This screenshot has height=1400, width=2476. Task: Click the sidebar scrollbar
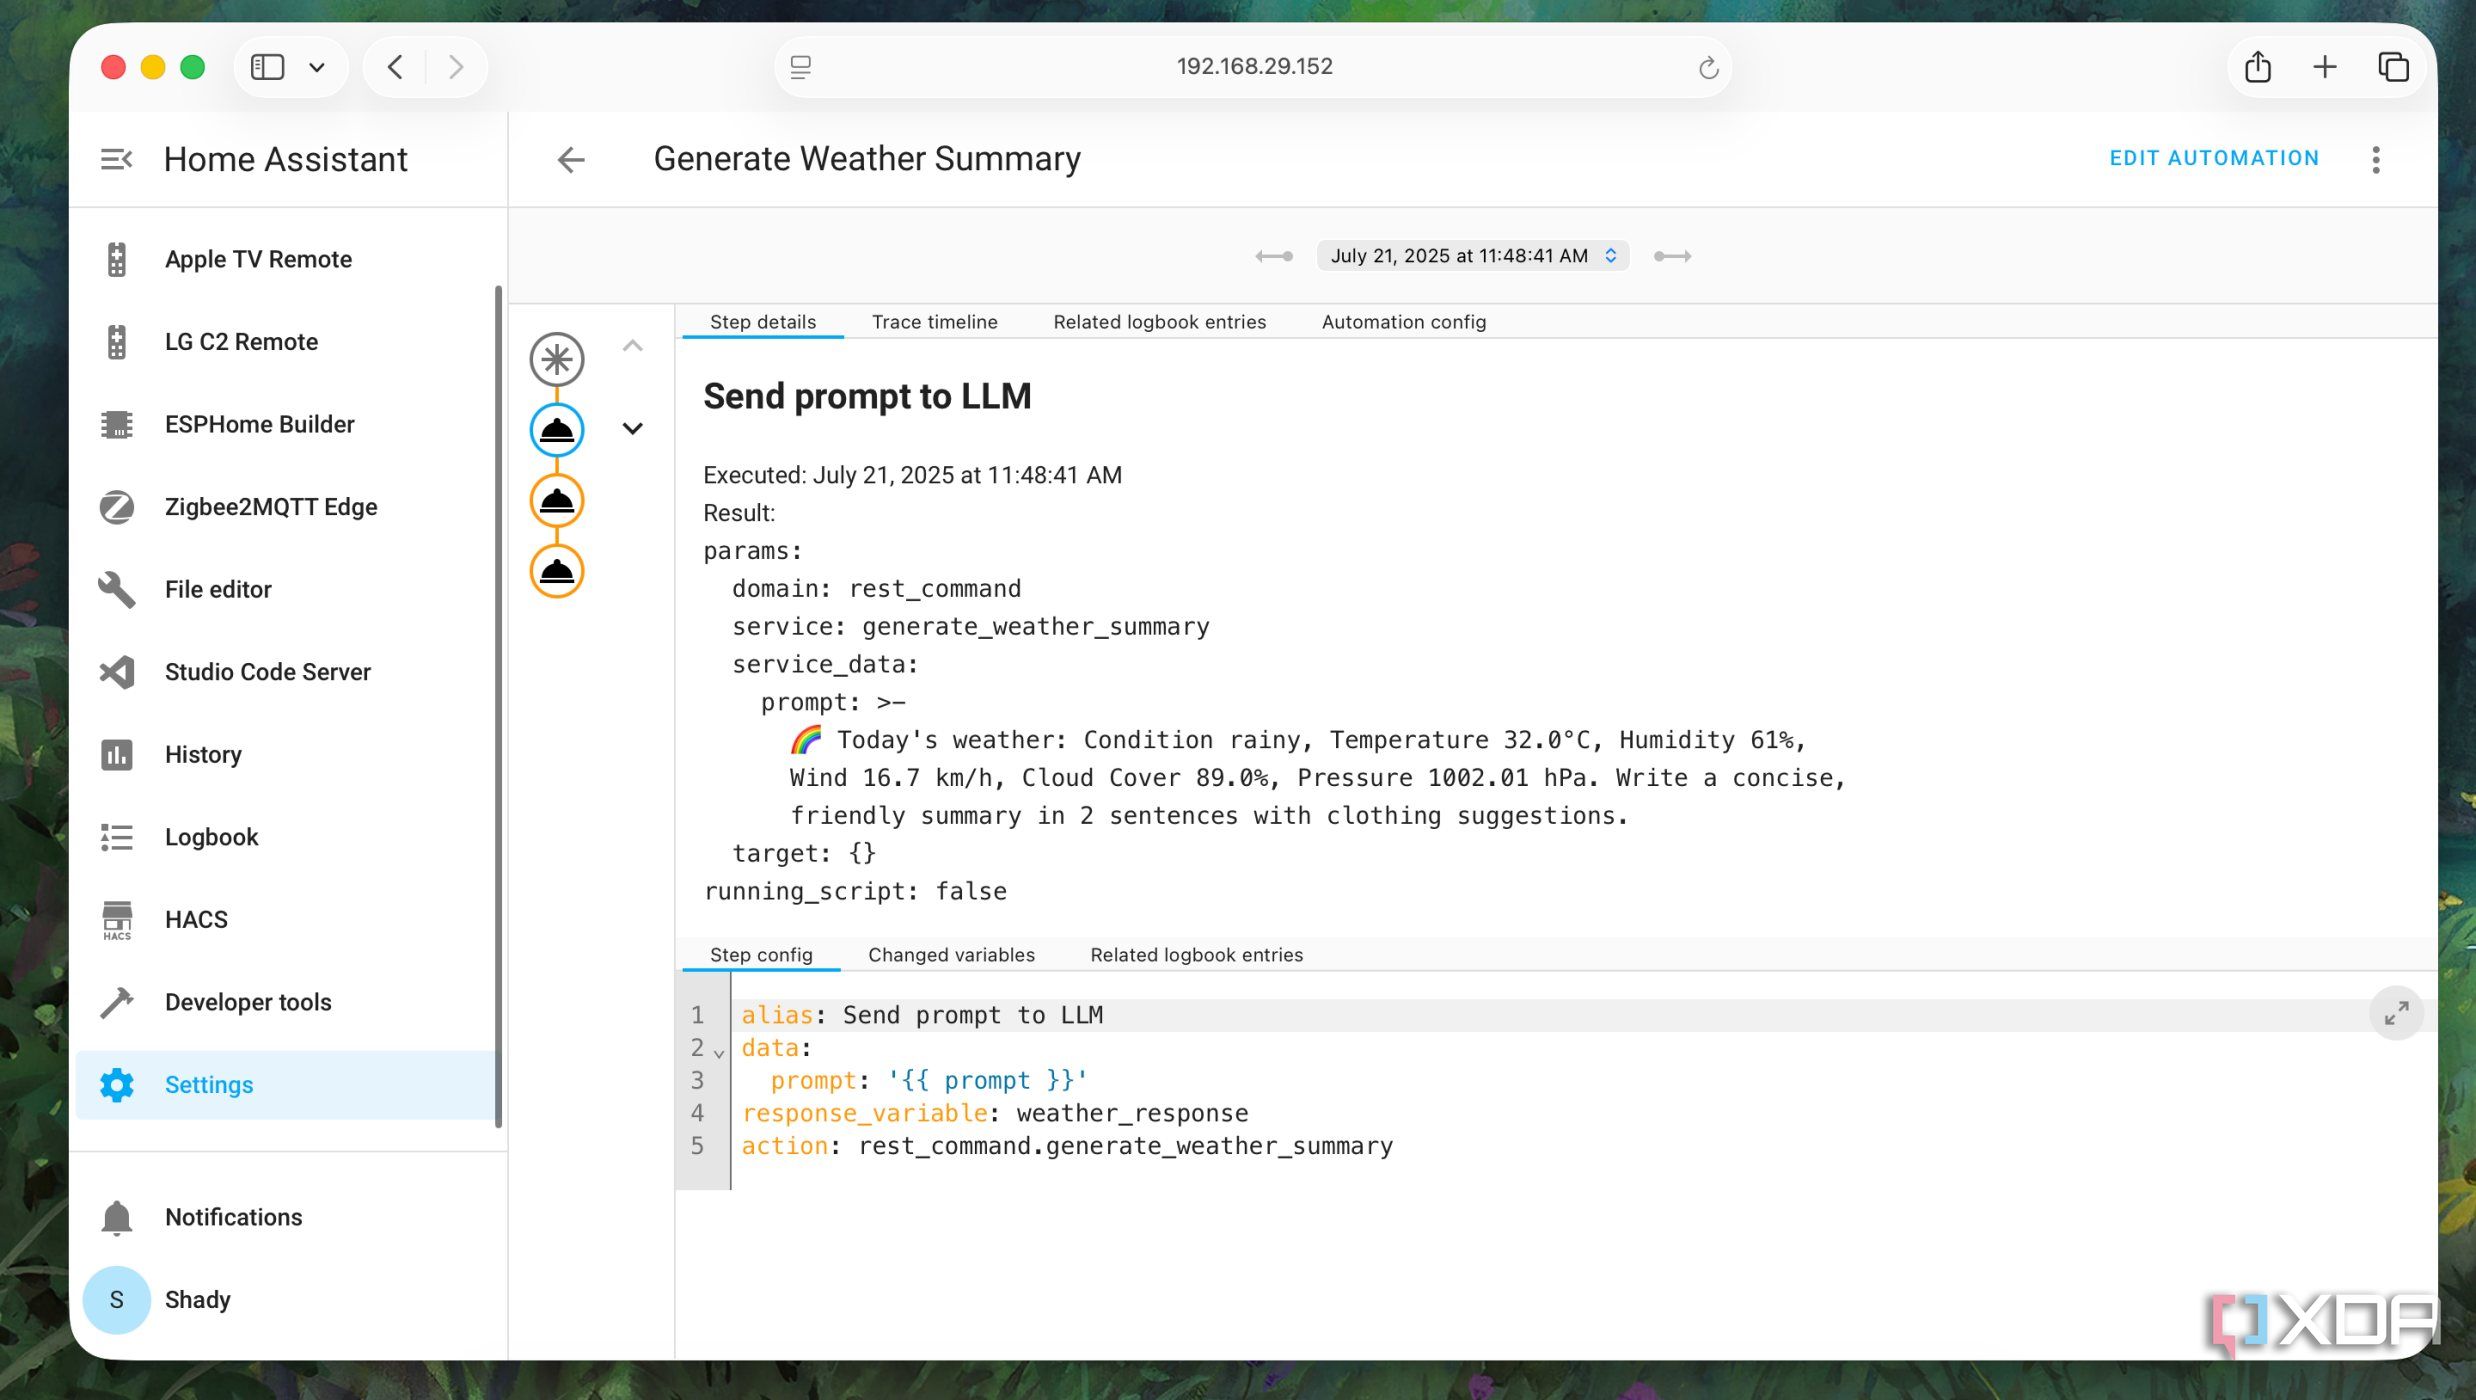click(498, 706)
